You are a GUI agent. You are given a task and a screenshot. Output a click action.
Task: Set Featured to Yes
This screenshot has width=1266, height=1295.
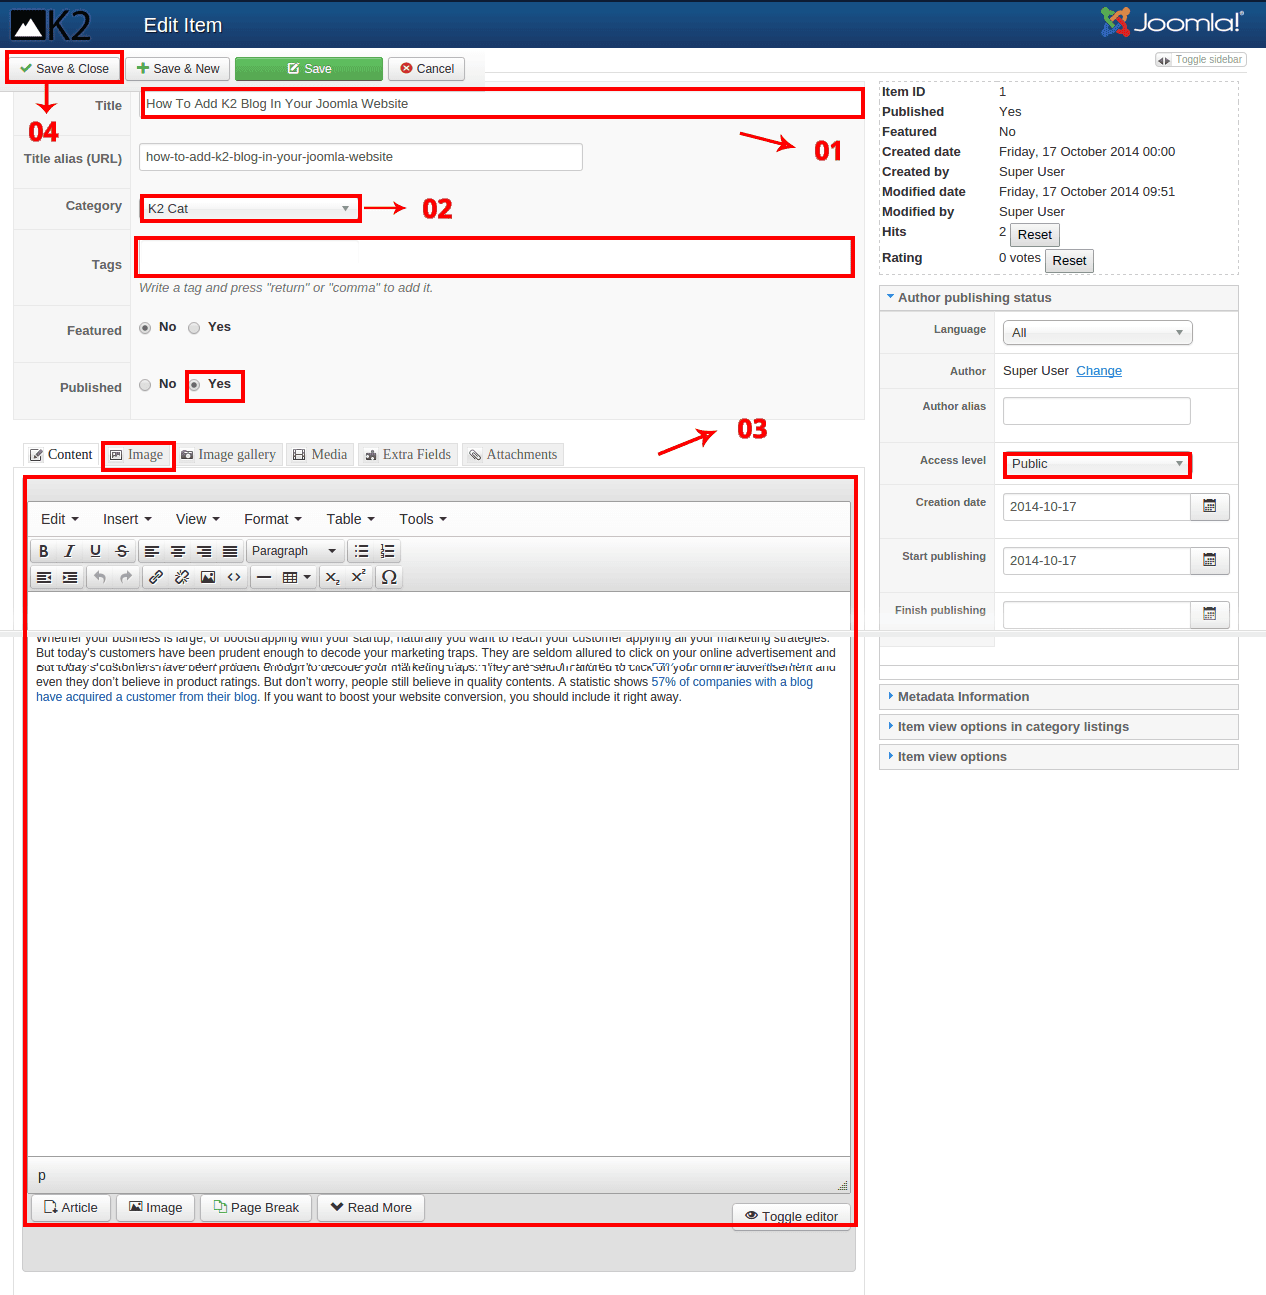click(x=194, y=328)
